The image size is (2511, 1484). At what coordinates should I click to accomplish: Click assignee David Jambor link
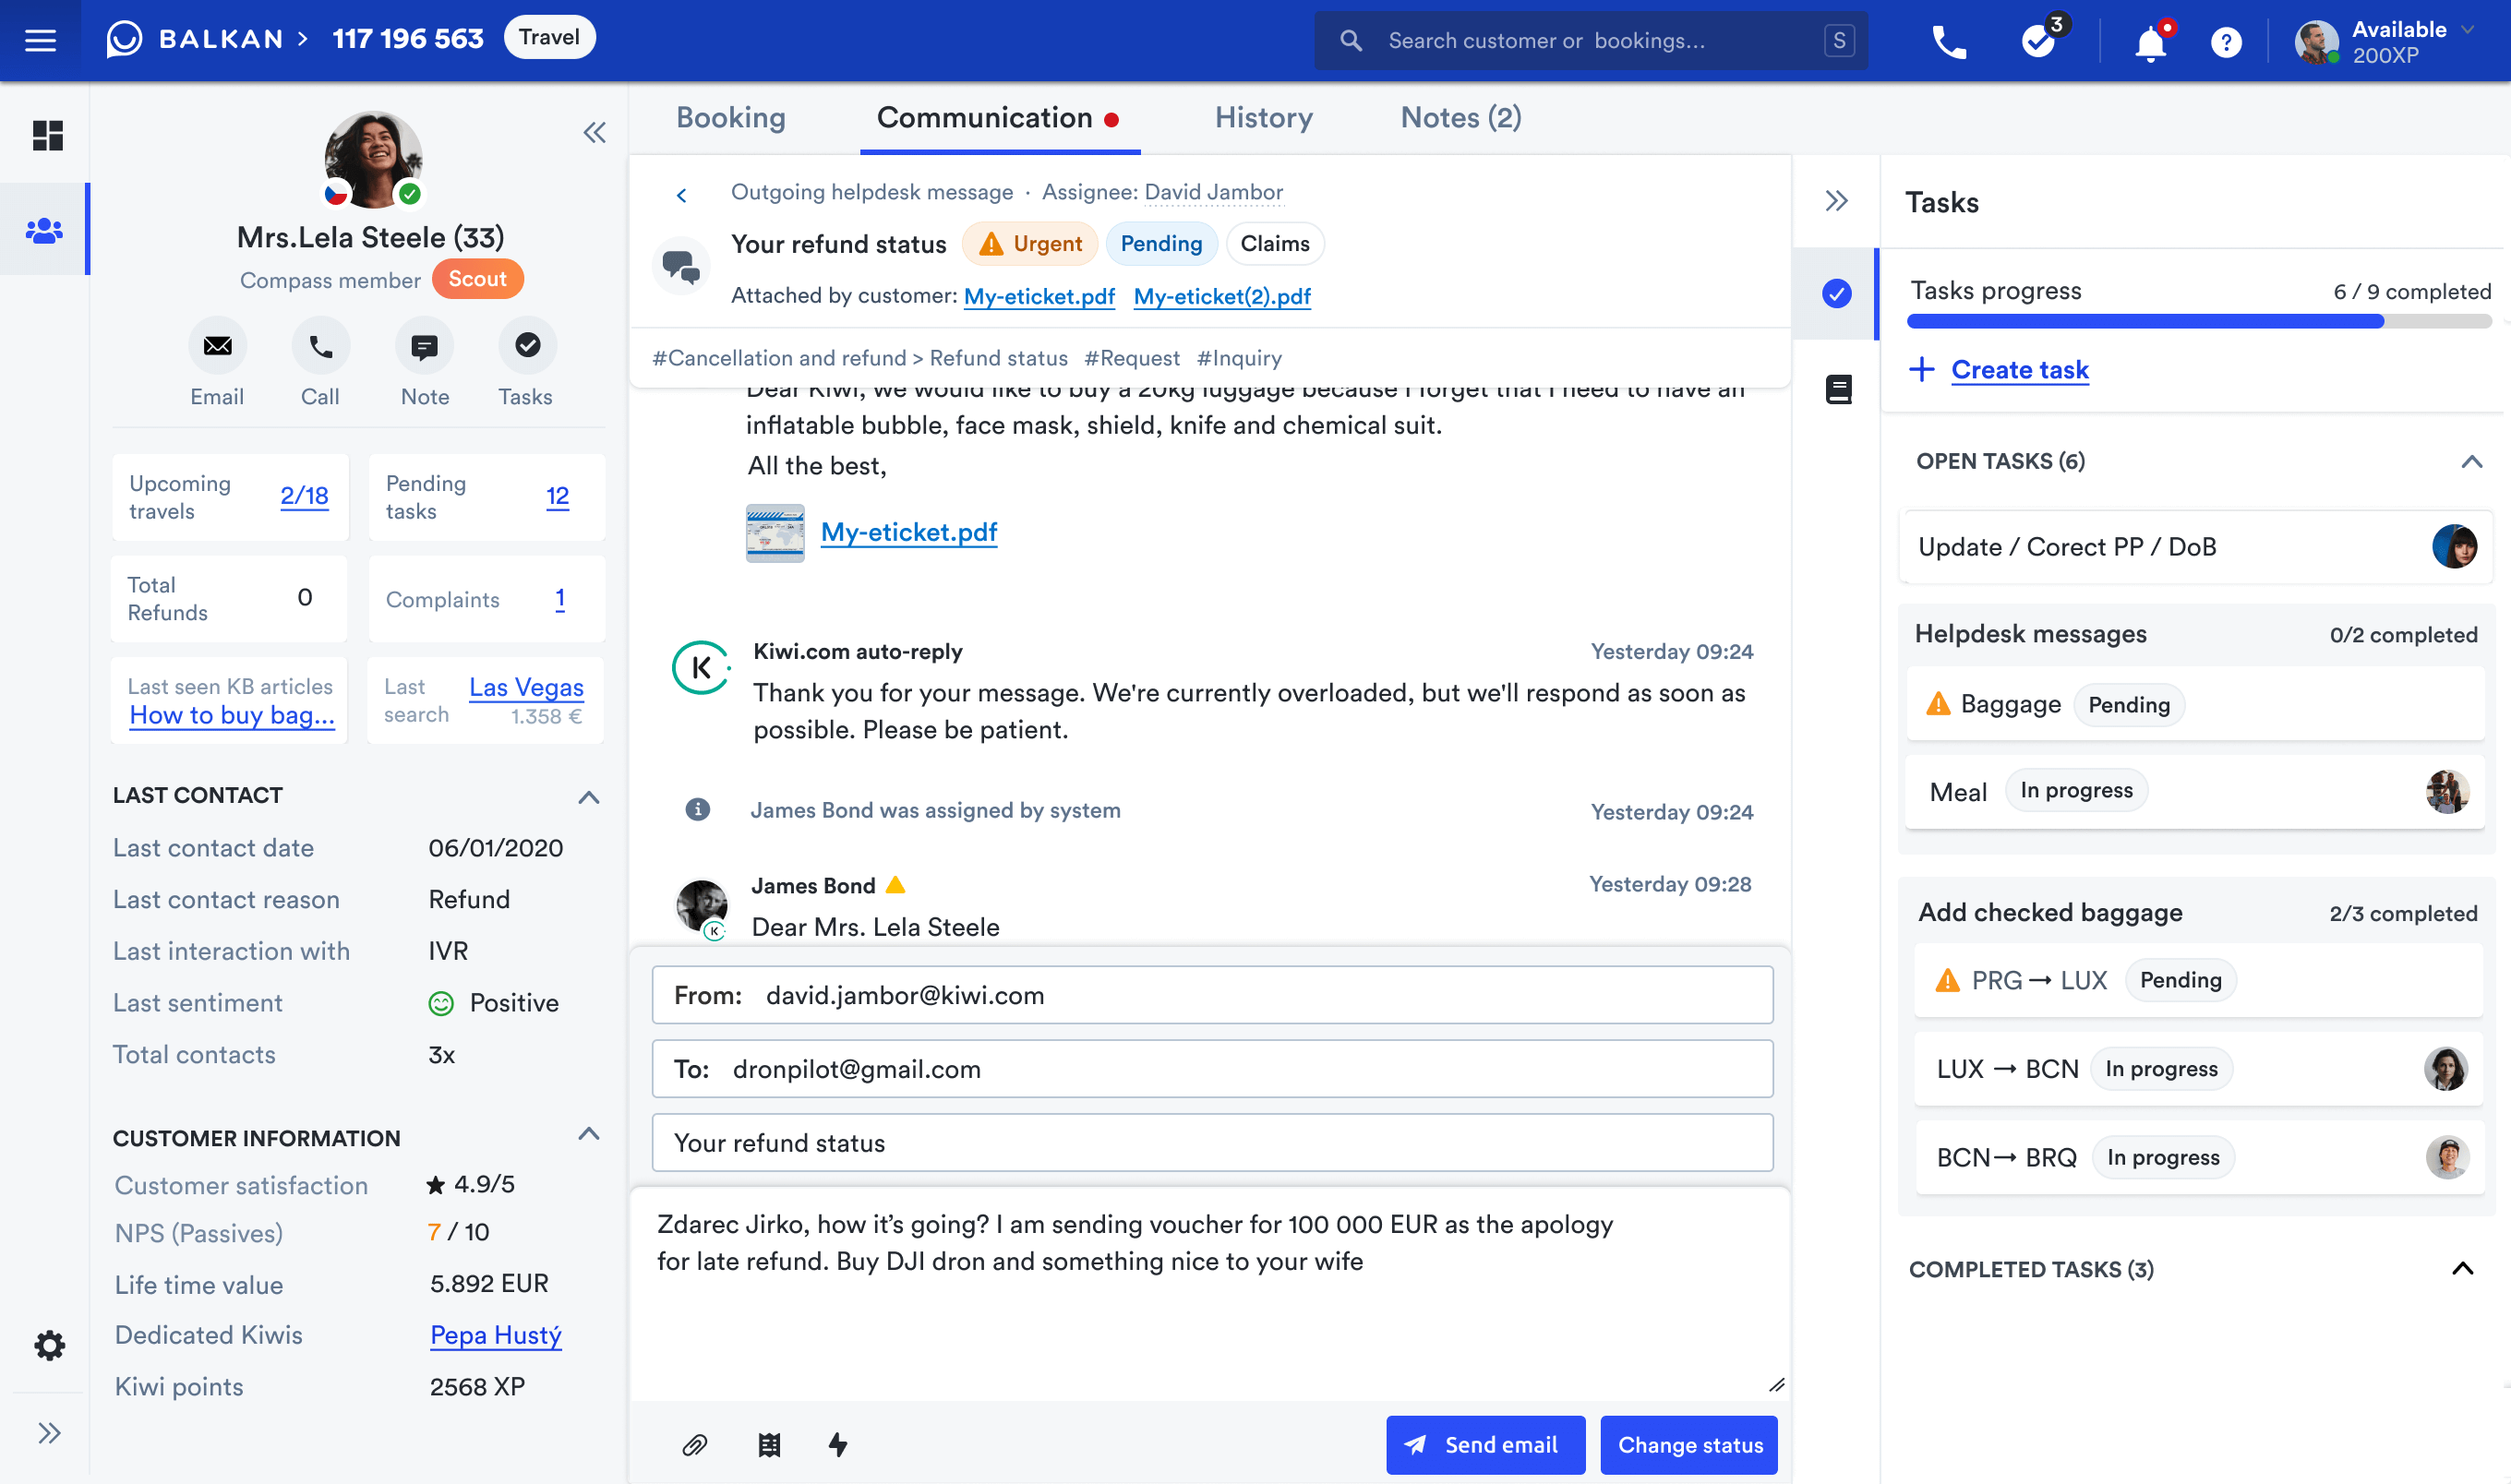1213,192
